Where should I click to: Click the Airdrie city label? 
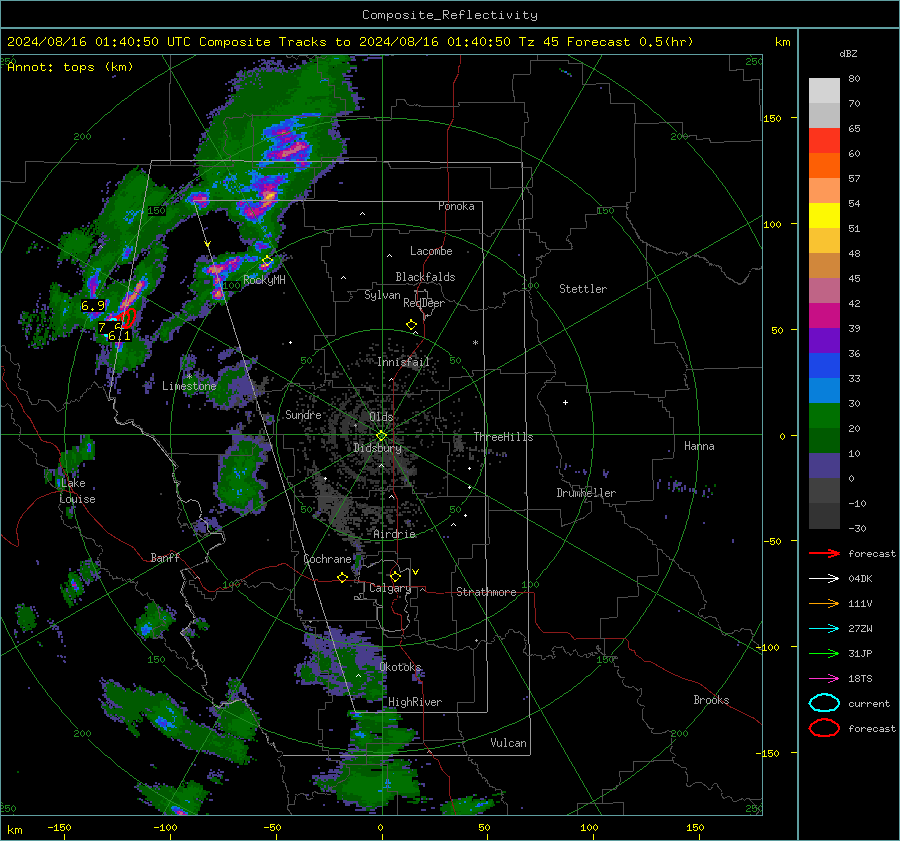point(394,534)
